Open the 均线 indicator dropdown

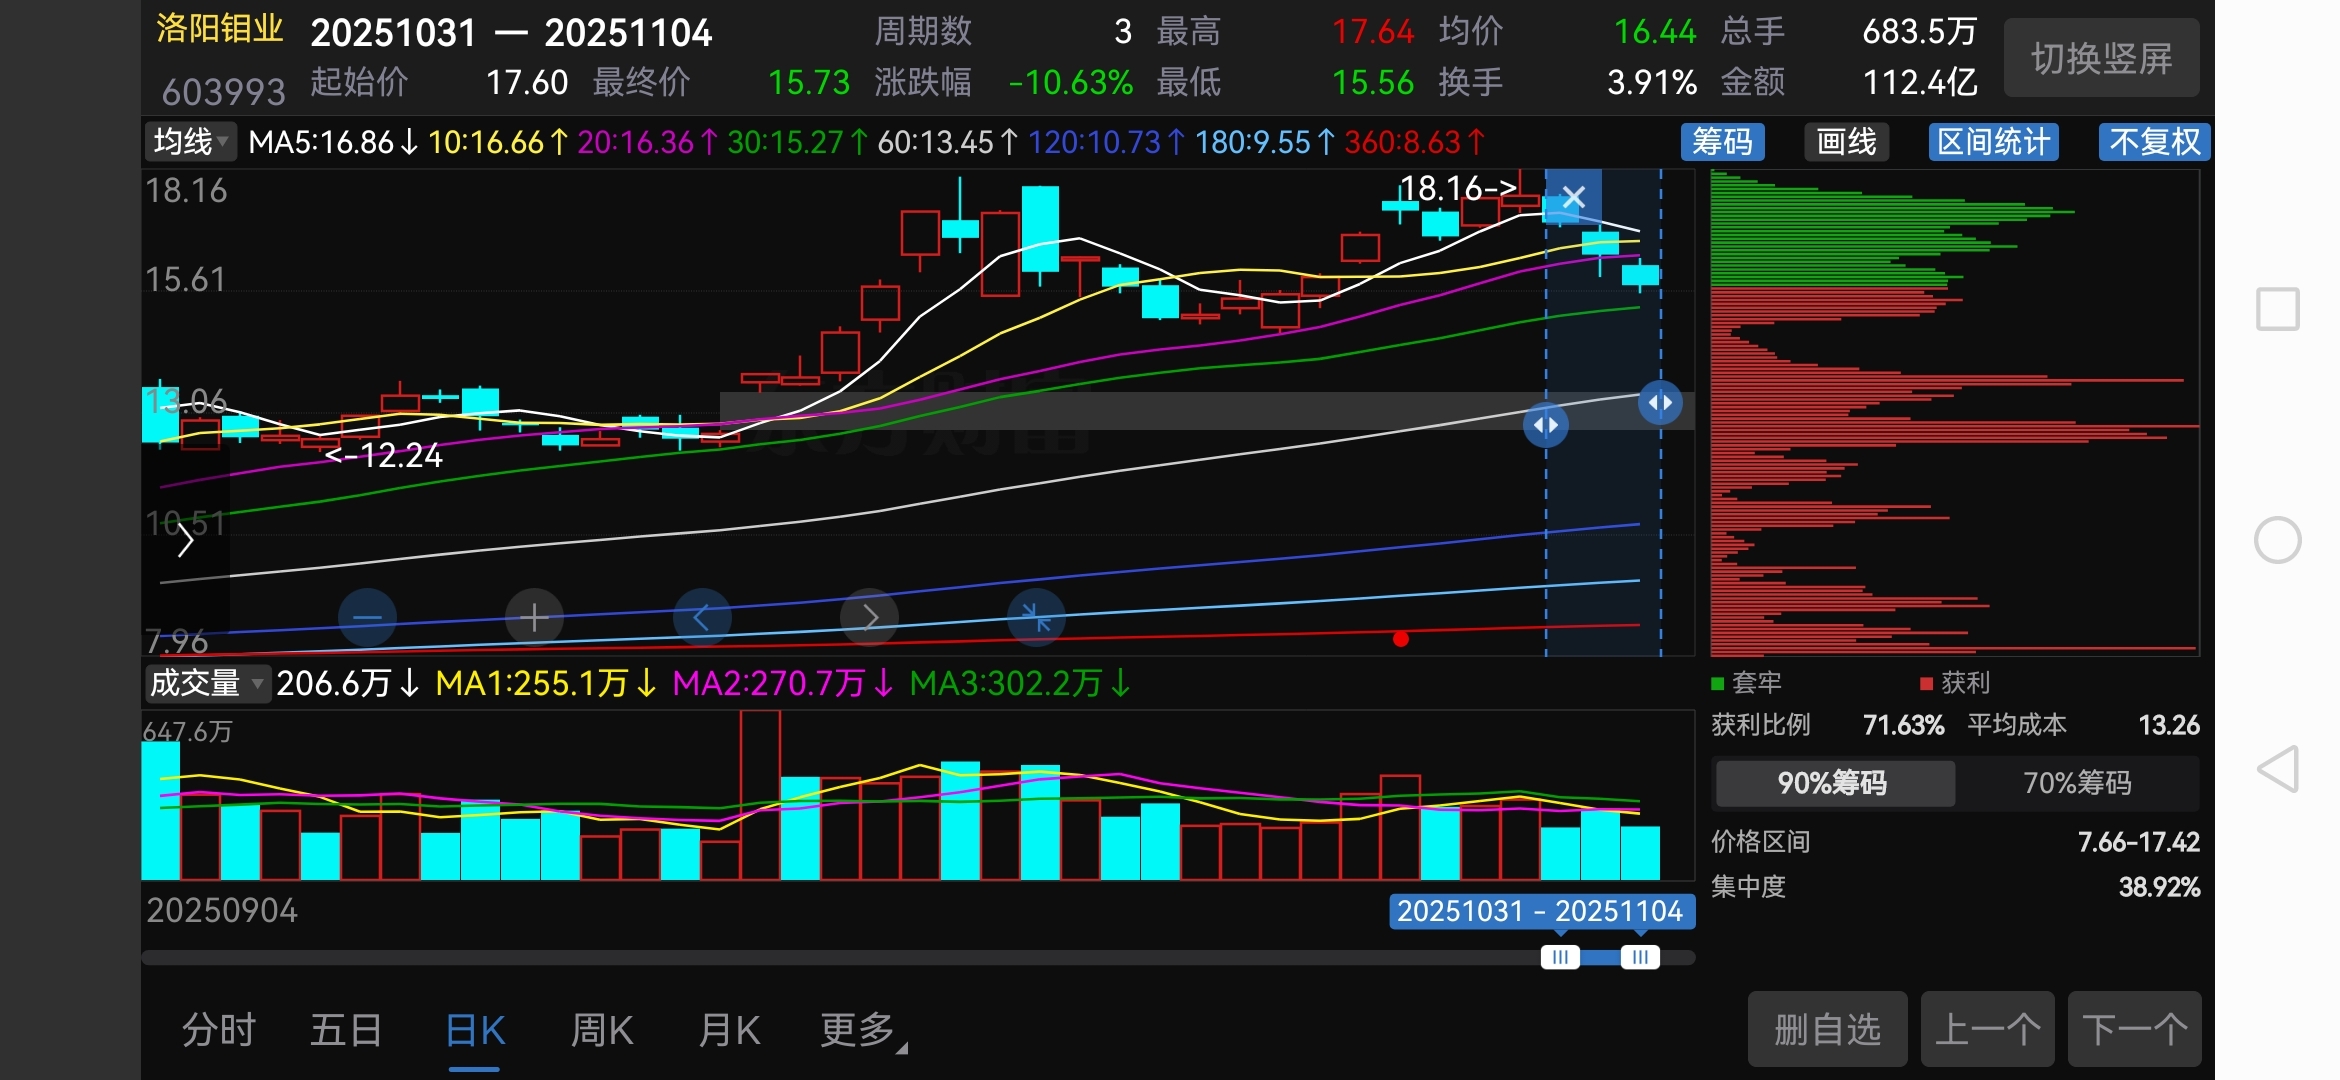pyautogui.click(x=190, y=142)
